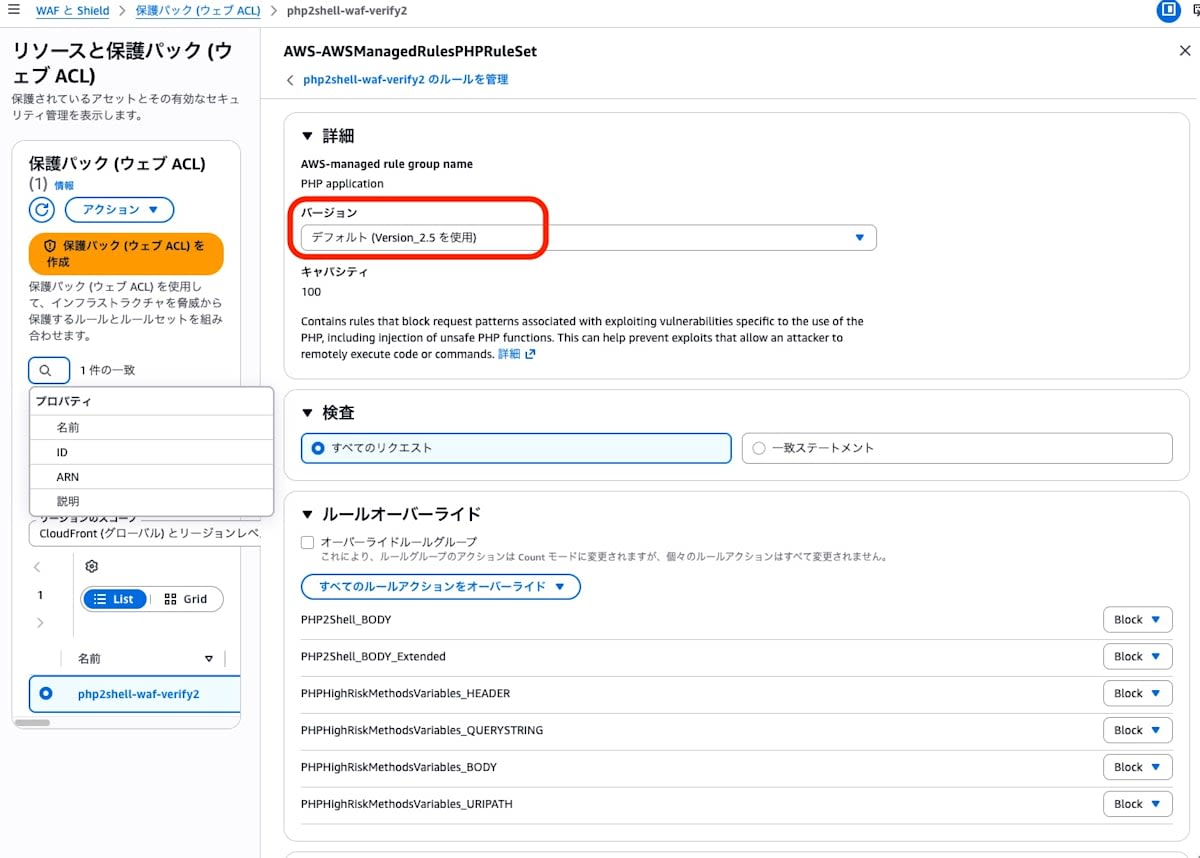
Task: Click the refresh icon button
Action: pyautogui.click(x=42, y=210)
